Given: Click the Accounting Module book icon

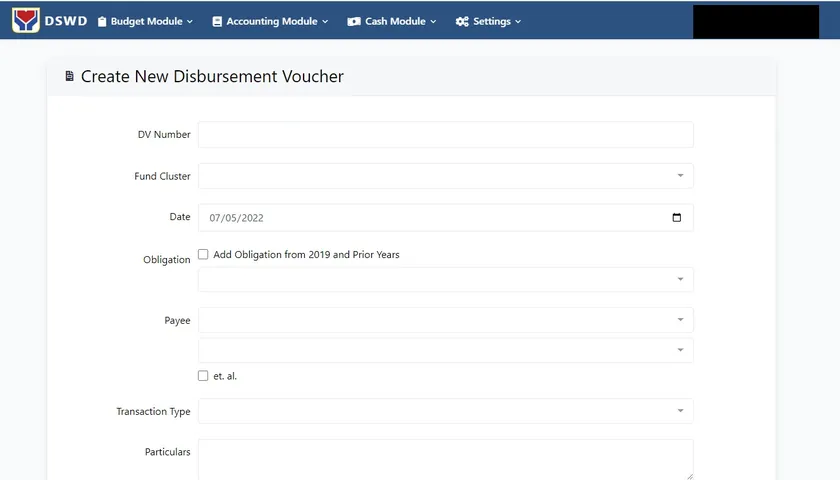Looking at the screenshot, I should click(x=217, y=21).
